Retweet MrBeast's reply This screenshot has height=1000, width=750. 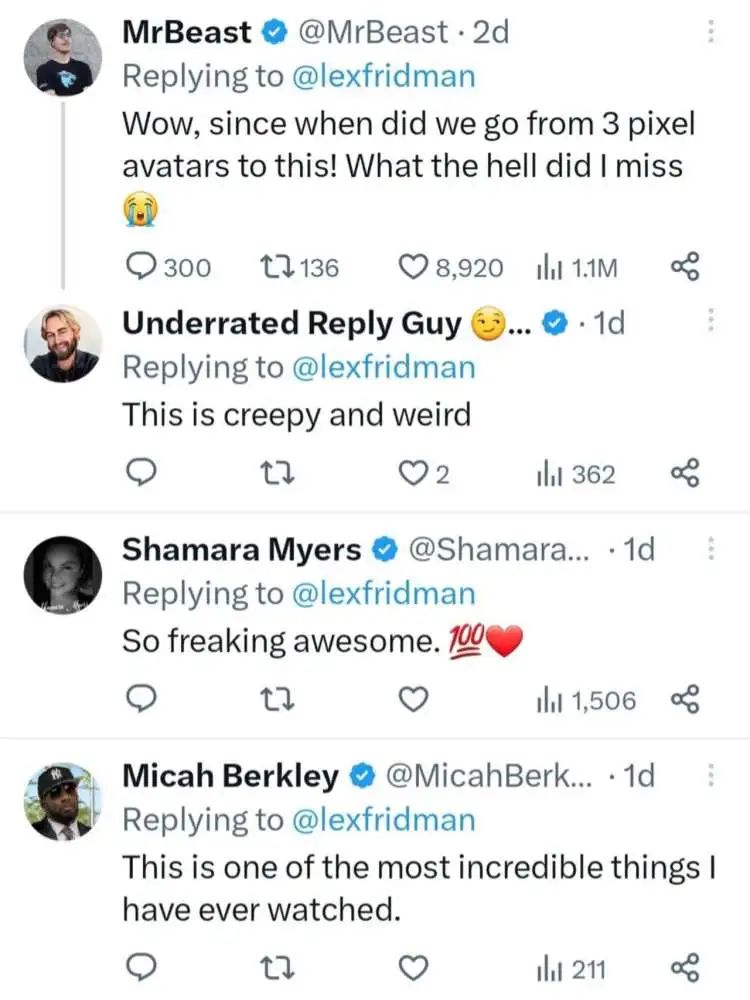(272, 267)
